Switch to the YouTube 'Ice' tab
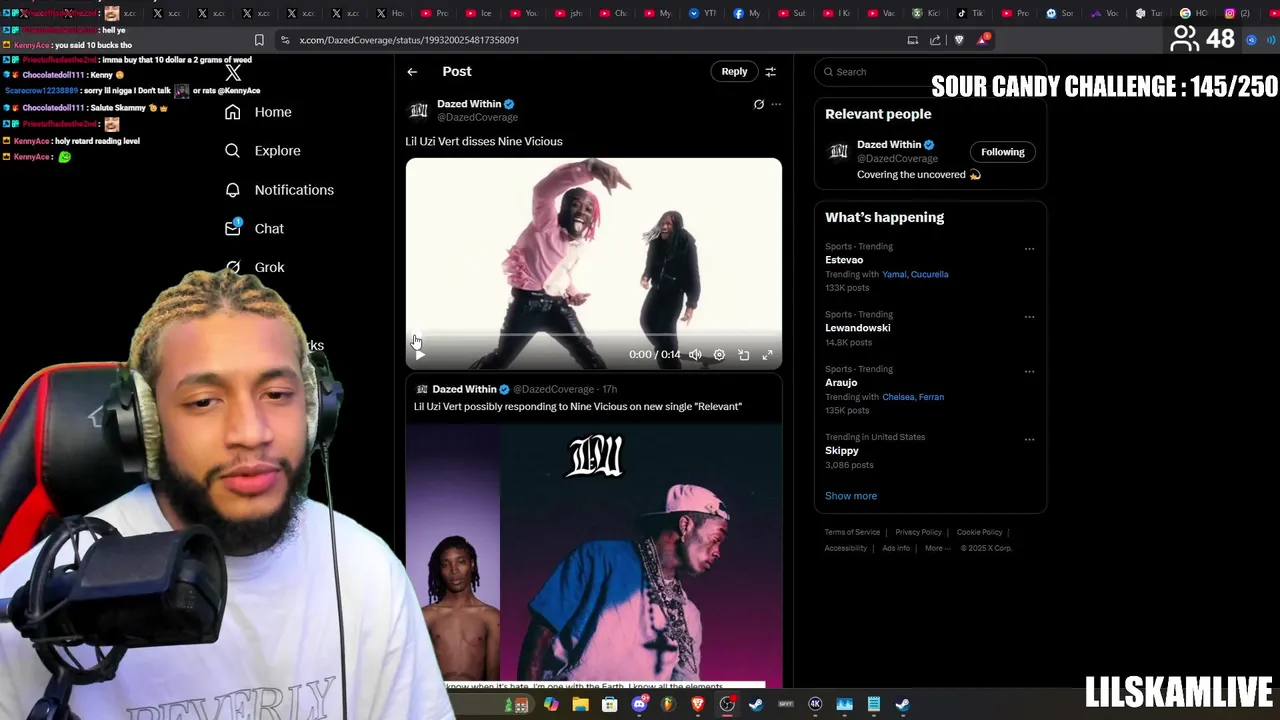The height and width of the screenshot is (720, 1280). pyautogui.click(x=478, y=14)
